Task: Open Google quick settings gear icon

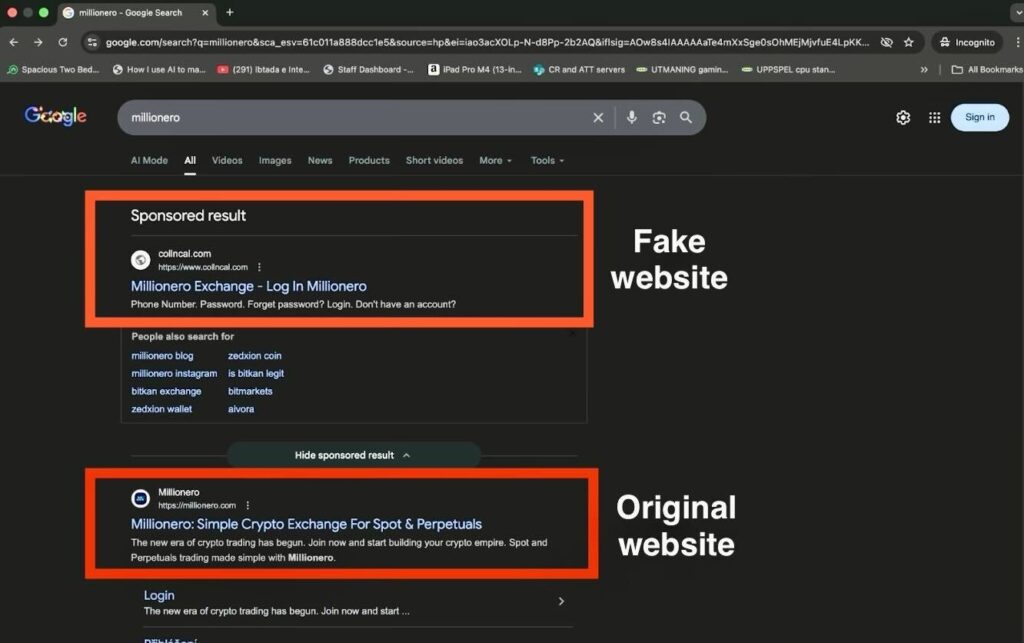Action: point(903,117)
